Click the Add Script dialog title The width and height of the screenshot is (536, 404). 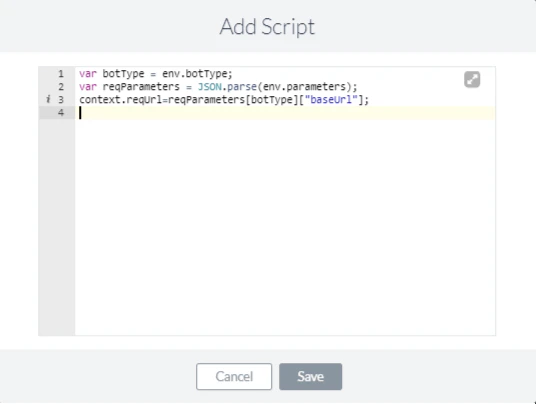tap(267, 27)
